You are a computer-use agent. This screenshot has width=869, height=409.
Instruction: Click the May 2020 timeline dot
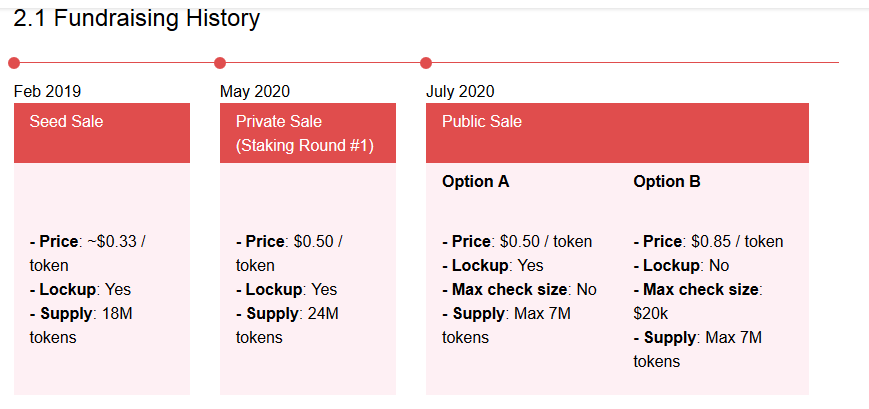[220, 63]
